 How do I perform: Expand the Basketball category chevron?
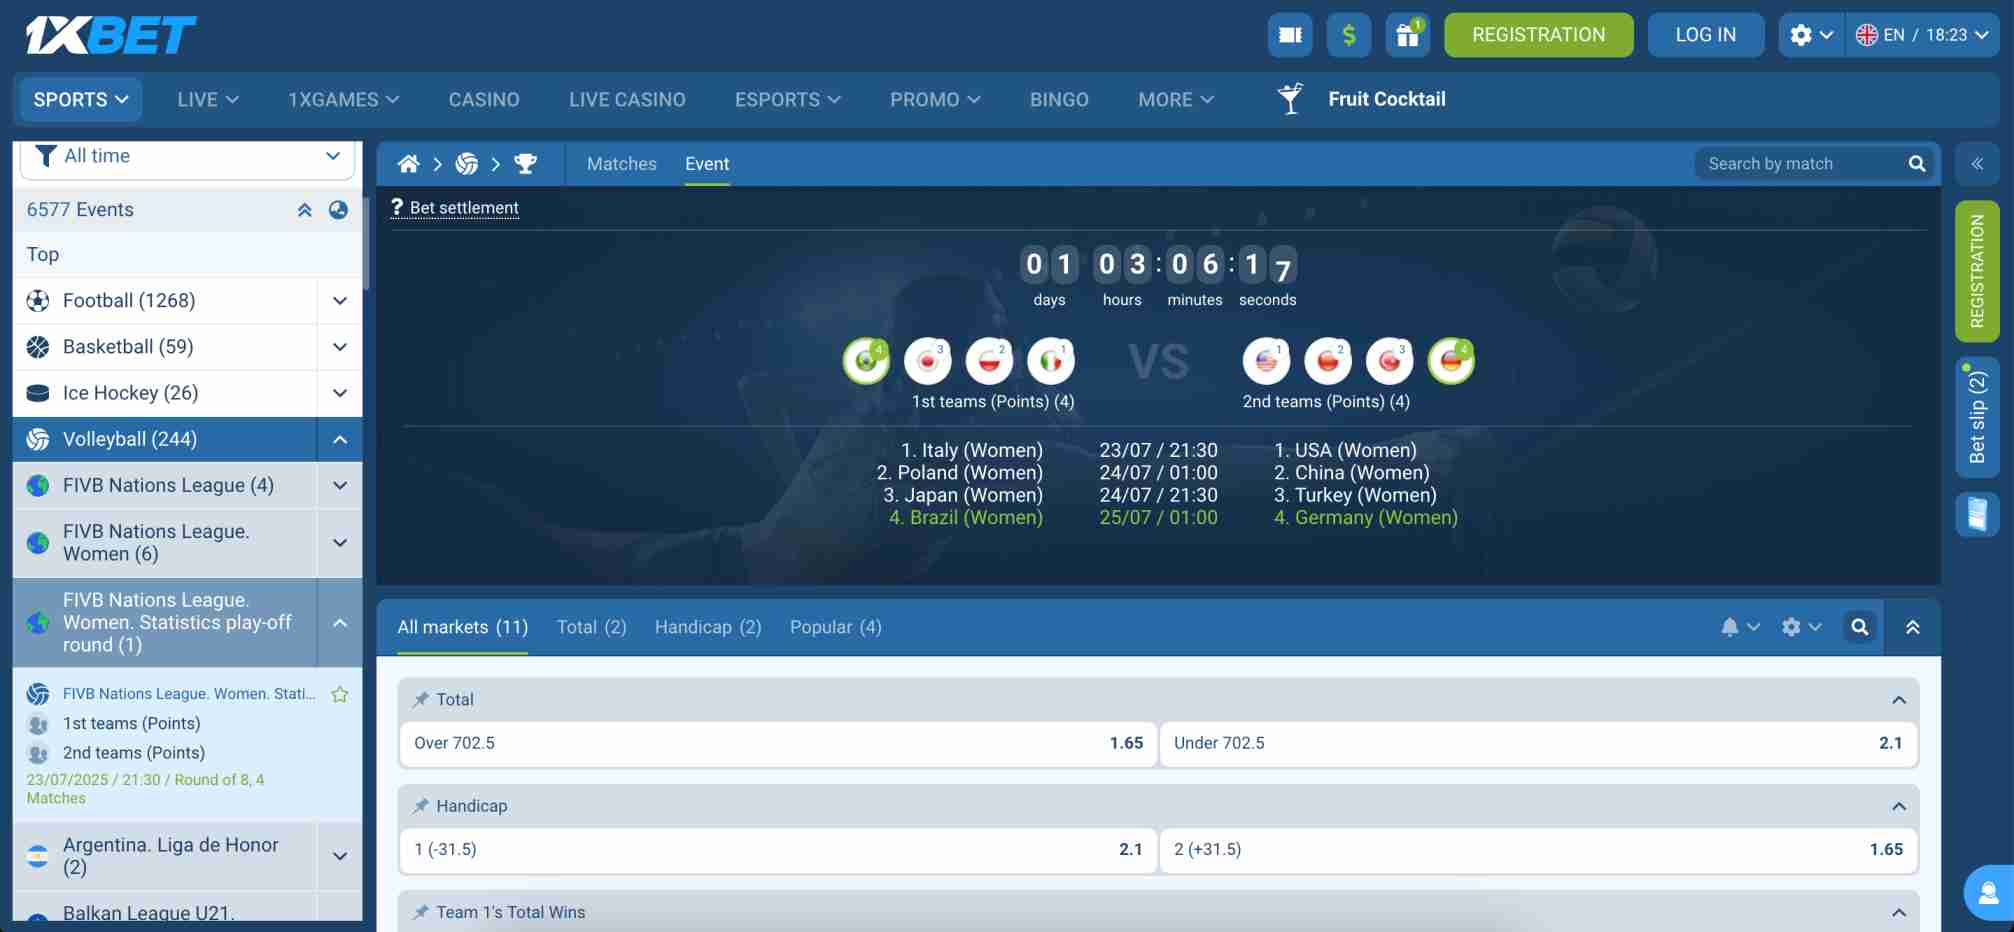[x=340, y=347]
